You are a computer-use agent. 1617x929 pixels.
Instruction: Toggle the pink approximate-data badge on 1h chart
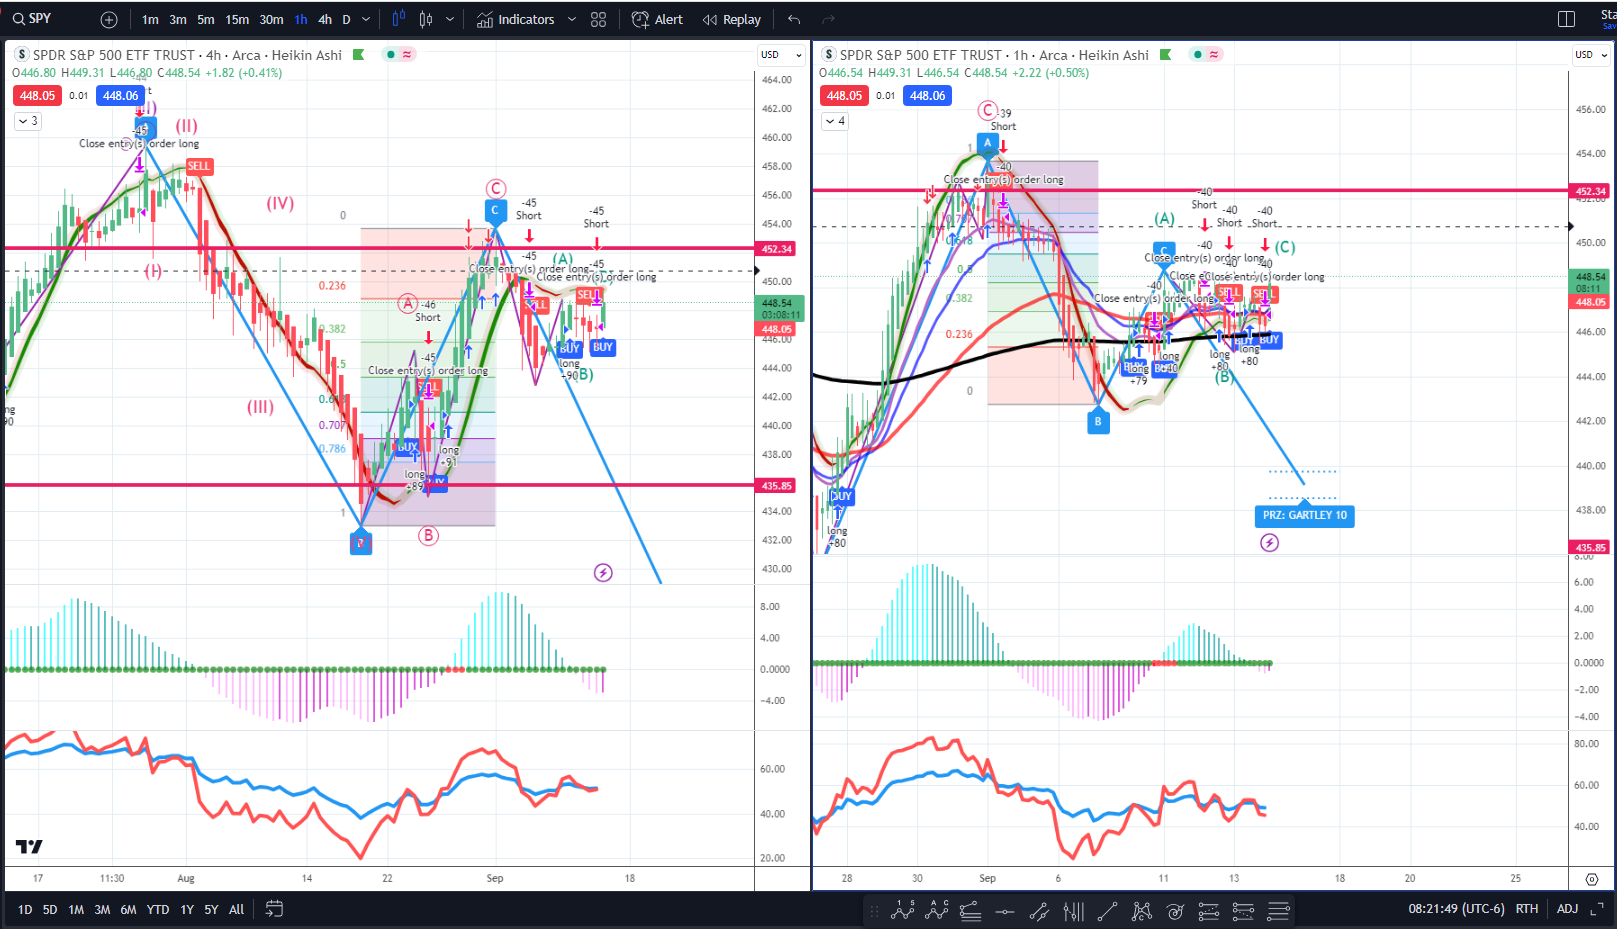1214,55
